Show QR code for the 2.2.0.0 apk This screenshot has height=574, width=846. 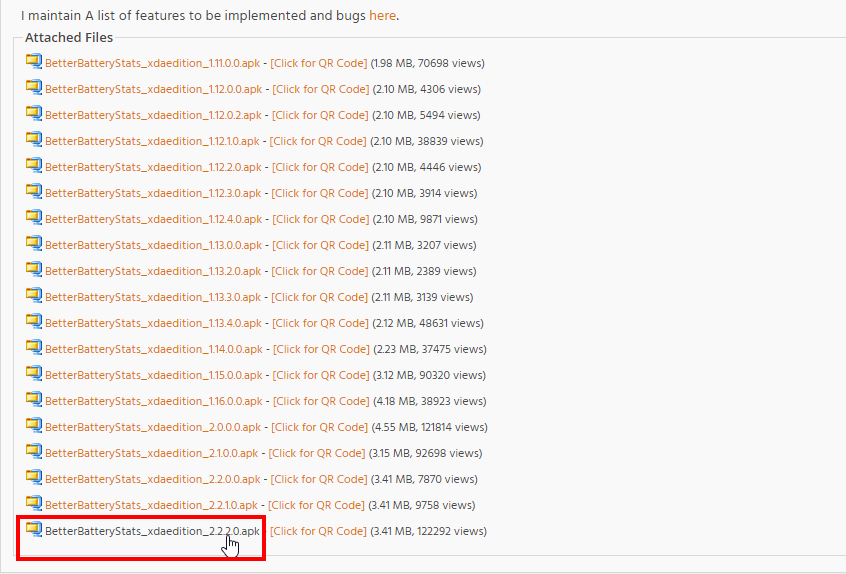[x=319, y=479]
